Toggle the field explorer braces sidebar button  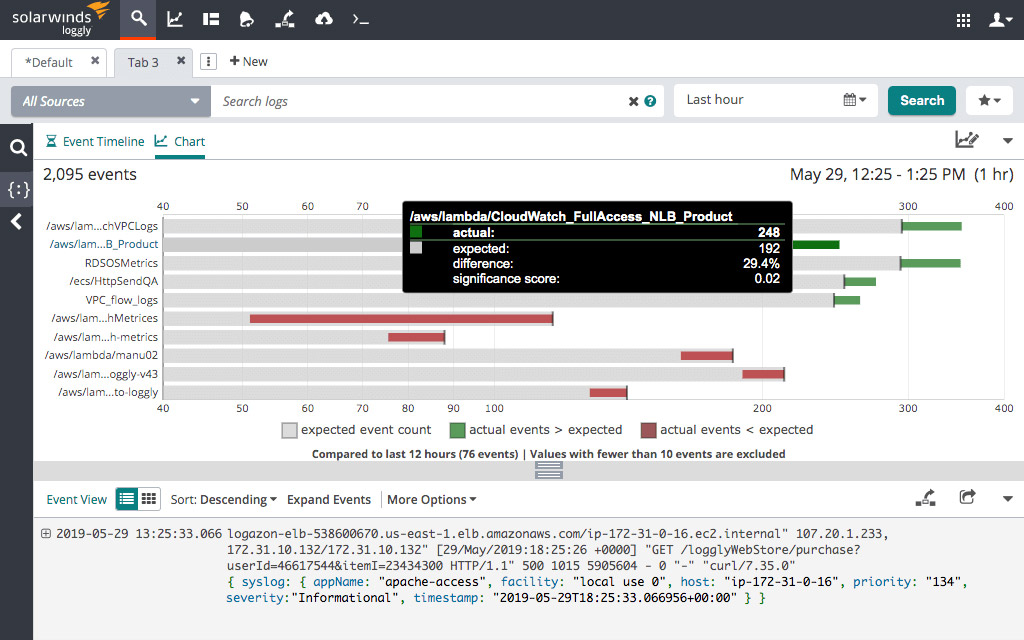17,189
